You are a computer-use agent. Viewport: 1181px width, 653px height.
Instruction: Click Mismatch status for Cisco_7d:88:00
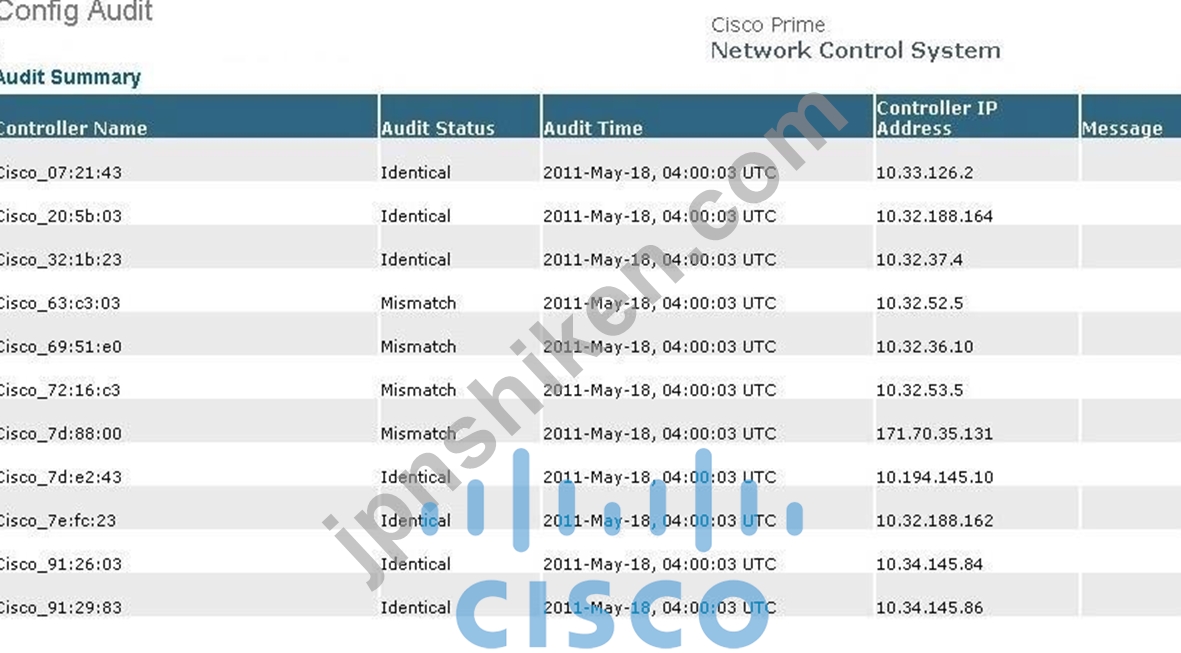click(x=418, y=435)
